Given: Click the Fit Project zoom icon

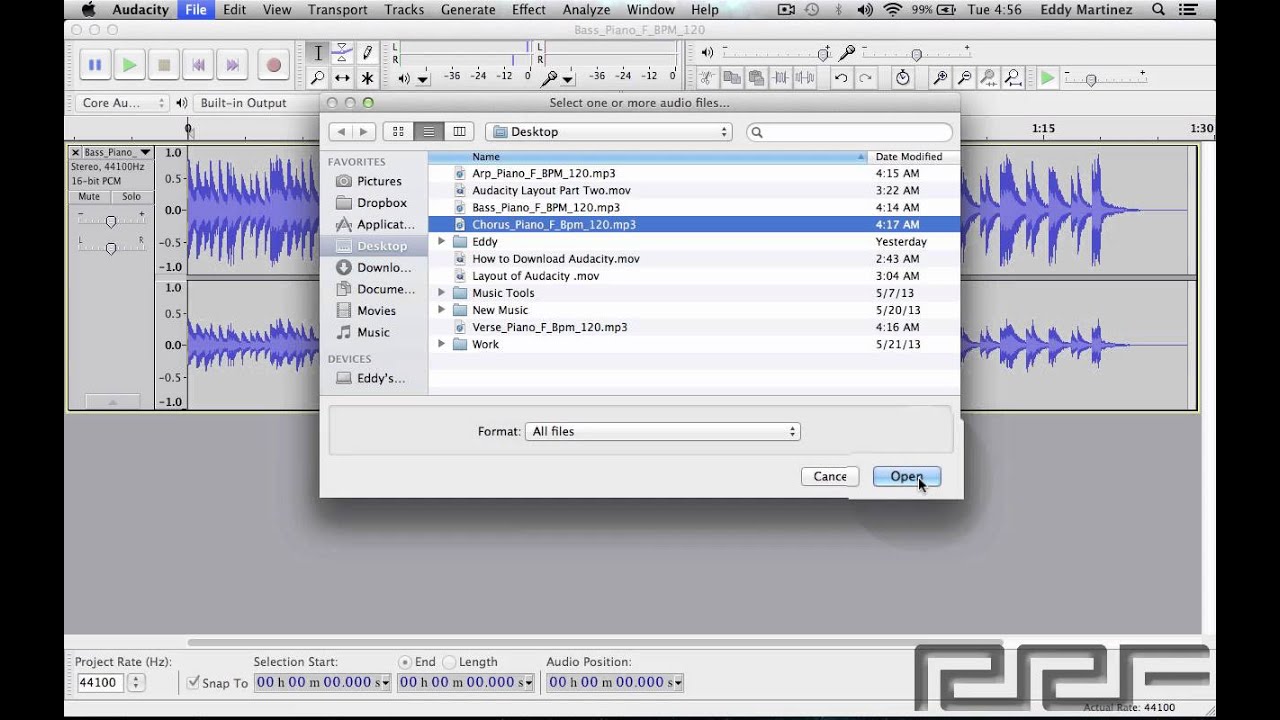Looking at the screenshot, I should pos(1013,77).
